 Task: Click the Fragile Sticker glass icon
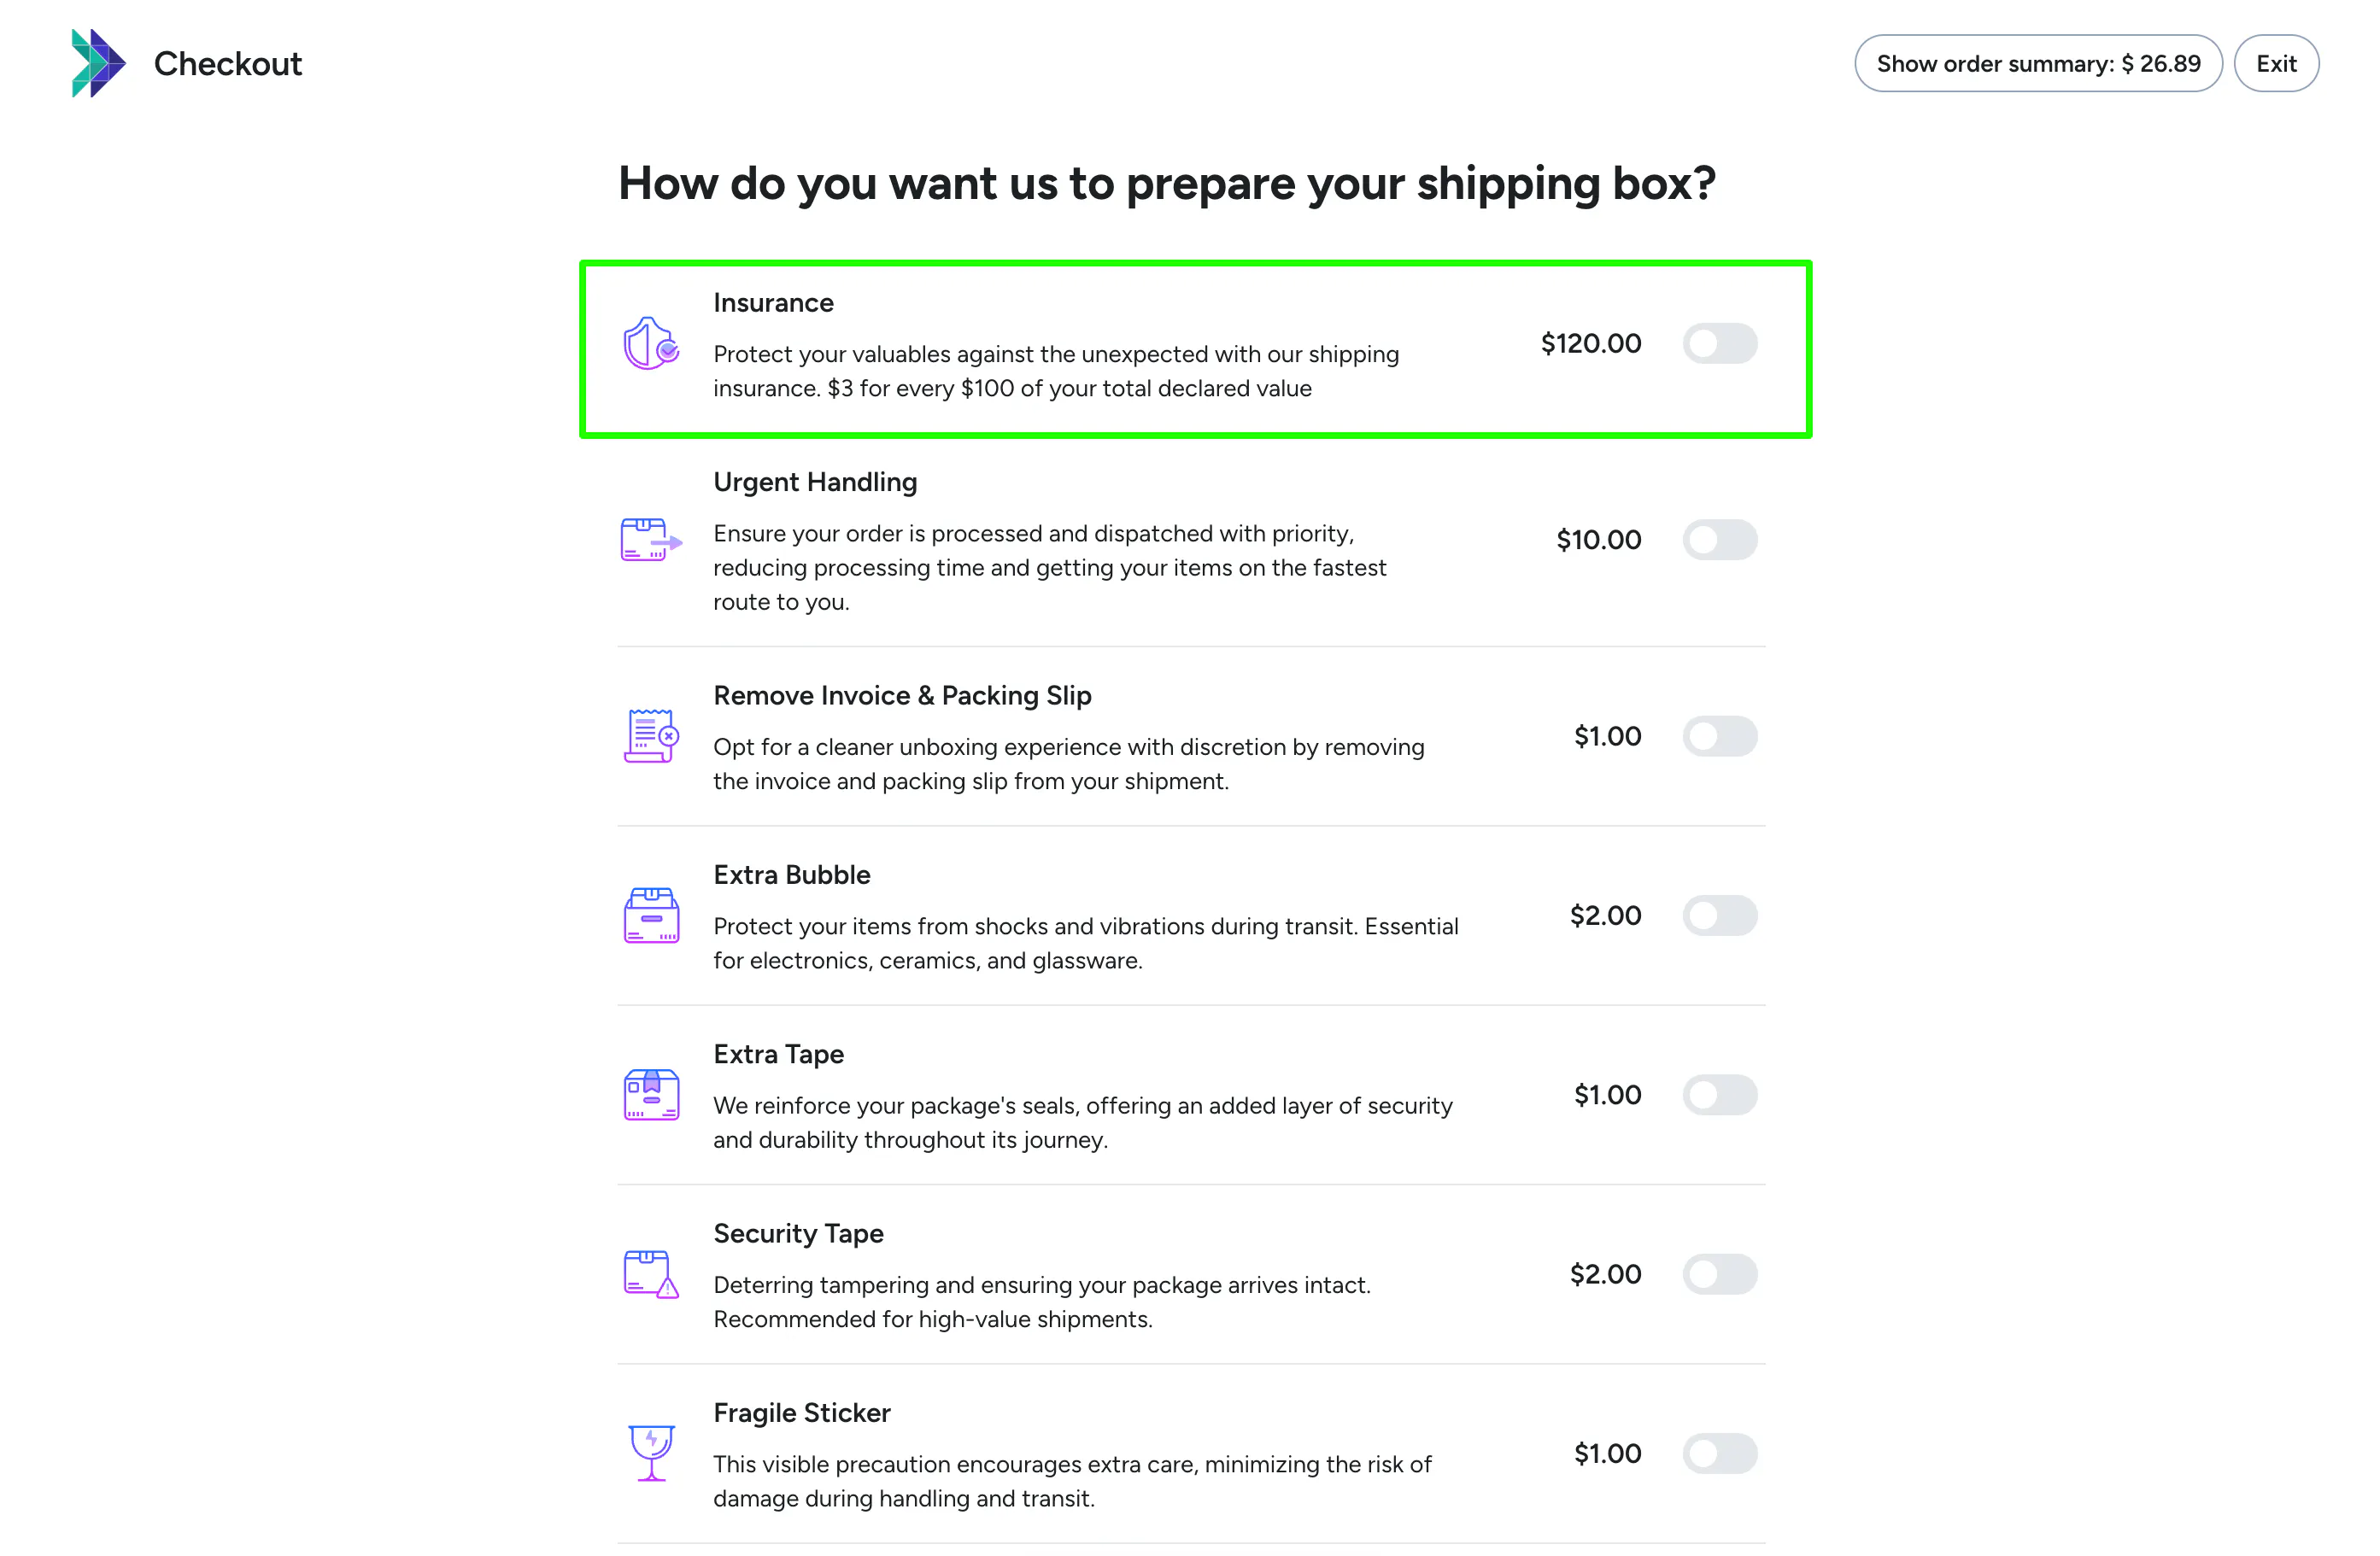(651, 1453)
